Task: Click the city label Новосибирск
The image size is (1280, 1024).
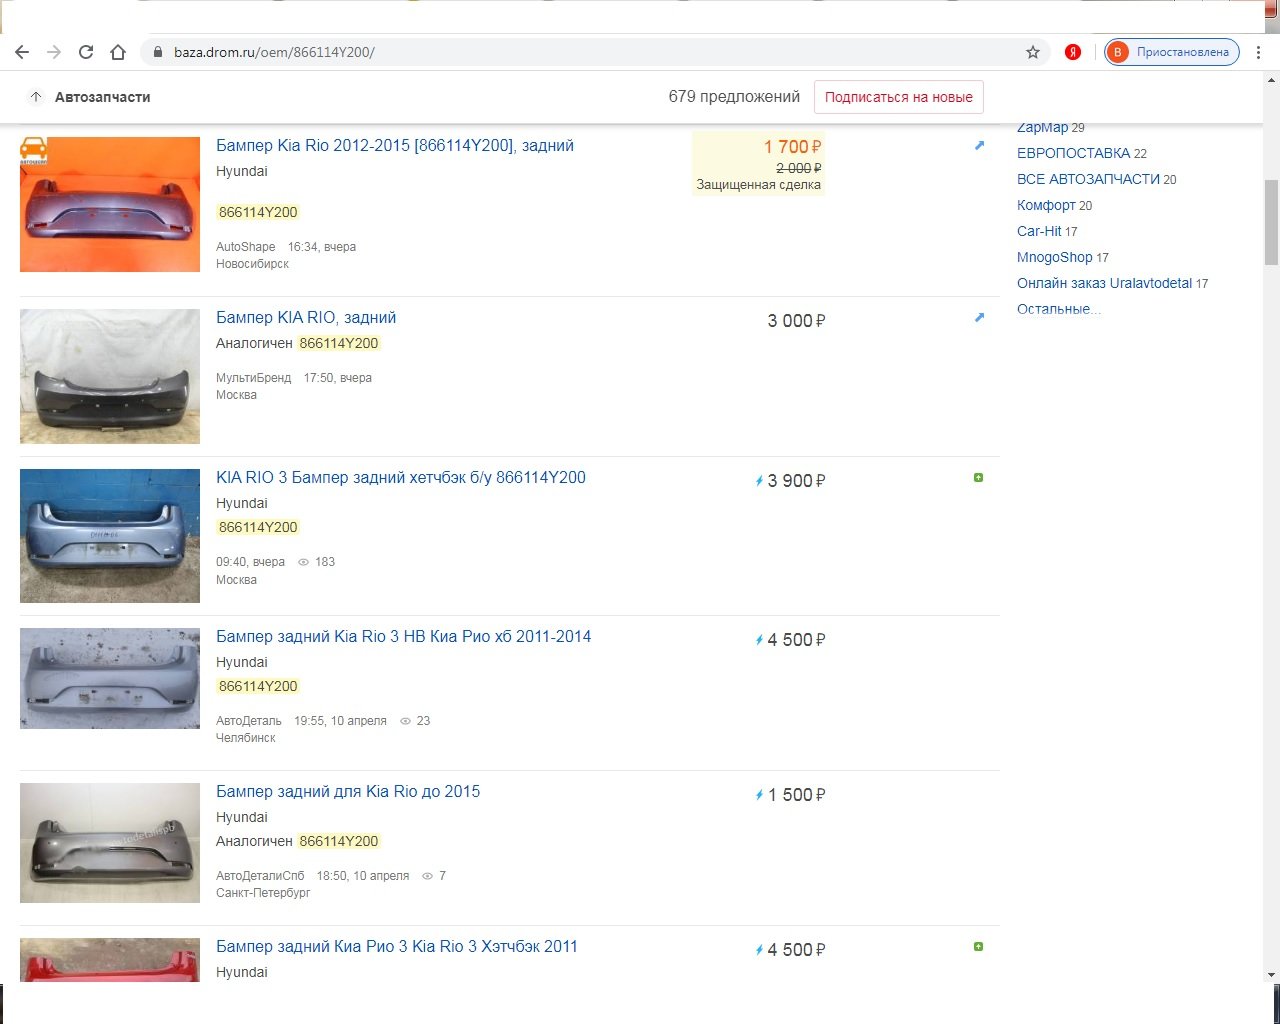Action: click(252, 264)
